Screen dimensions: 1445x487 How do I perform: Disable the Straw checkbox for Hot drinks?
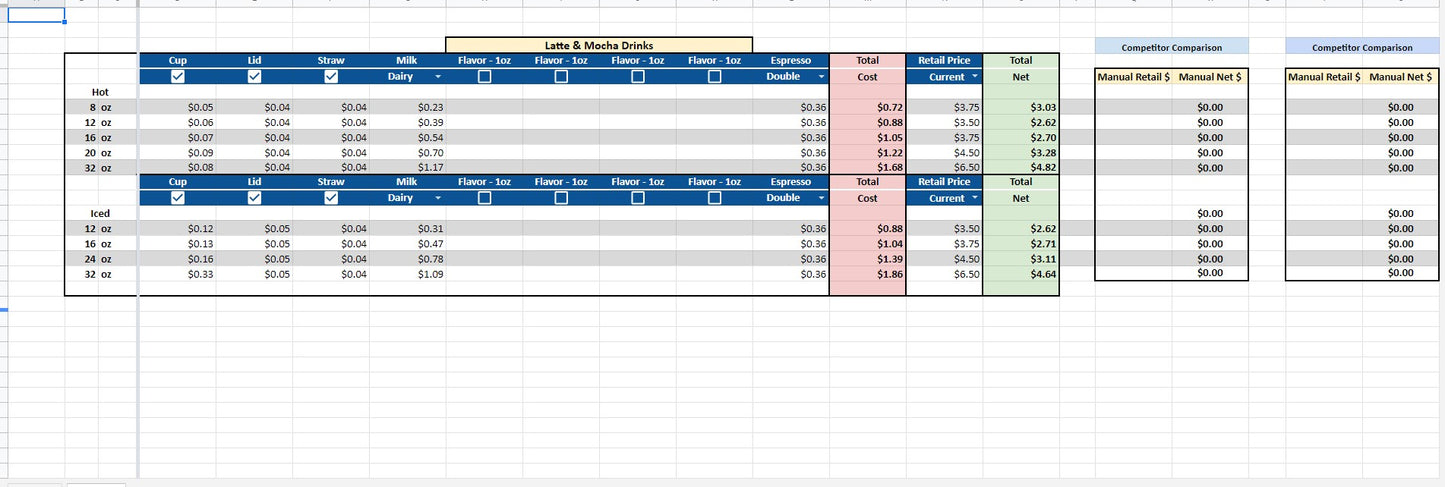pos(331,77)
